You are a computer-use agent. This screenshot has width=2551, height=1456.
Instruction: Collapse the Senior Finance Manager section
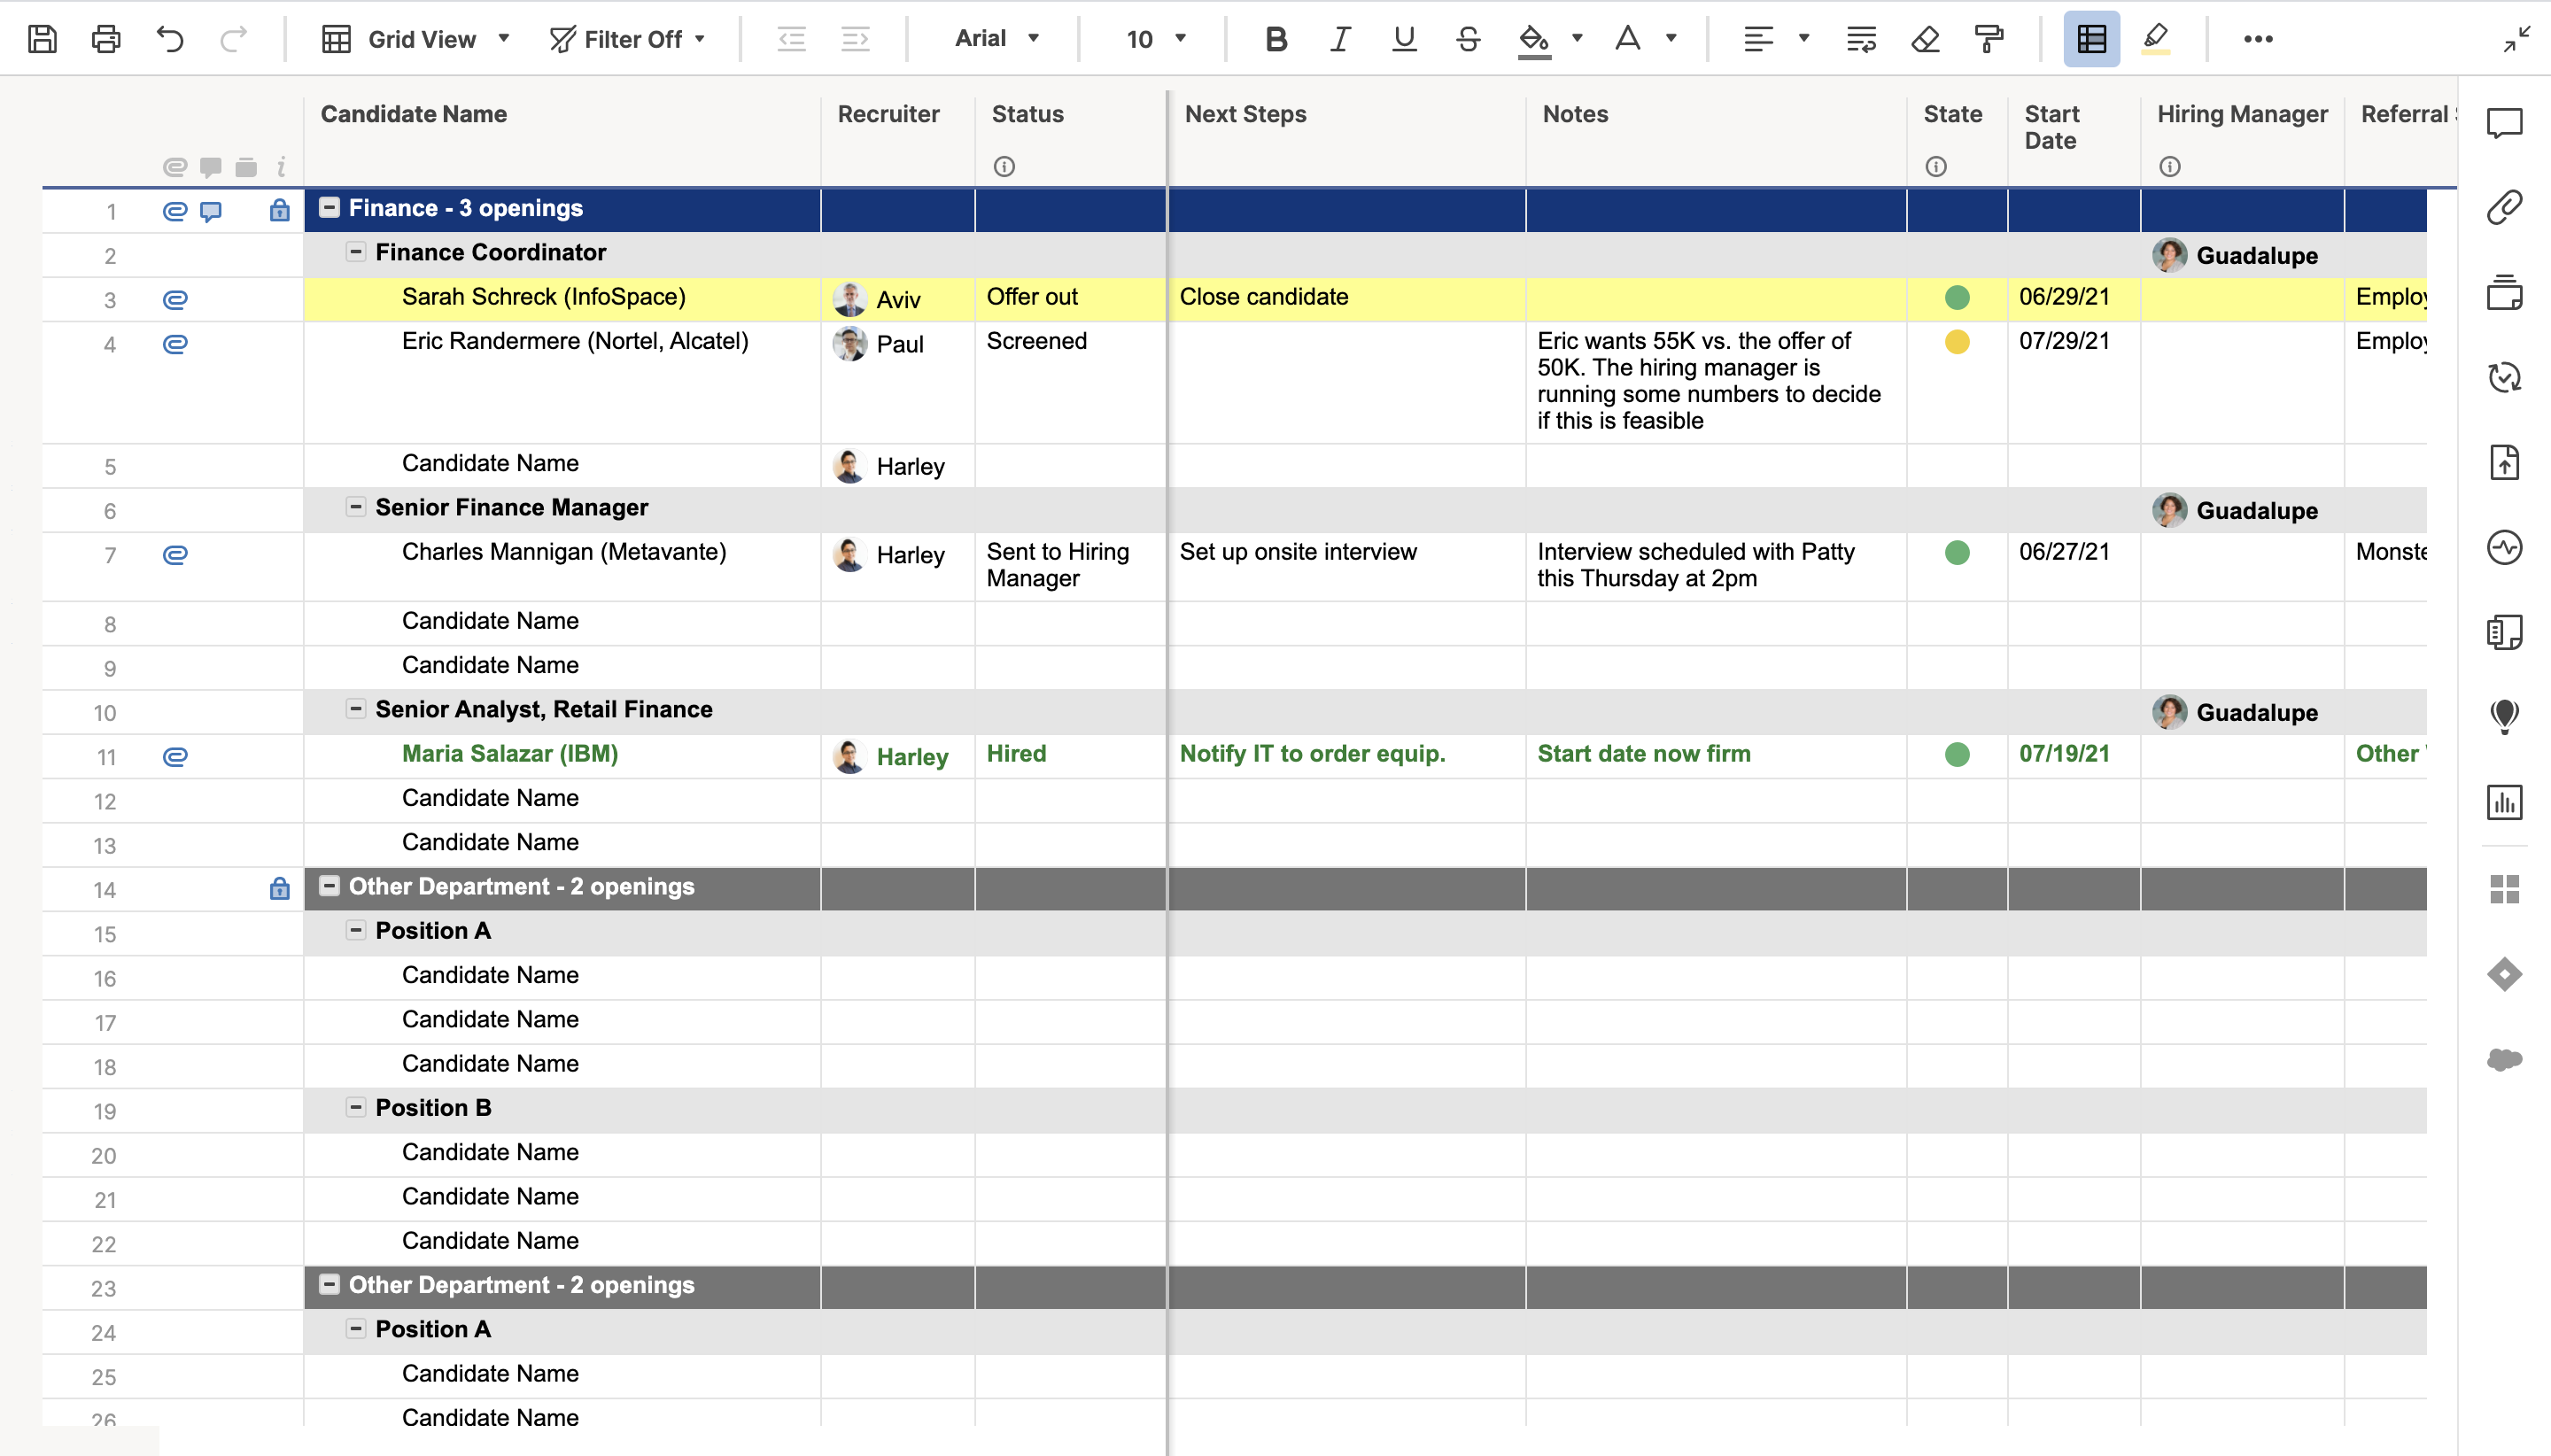356,507
